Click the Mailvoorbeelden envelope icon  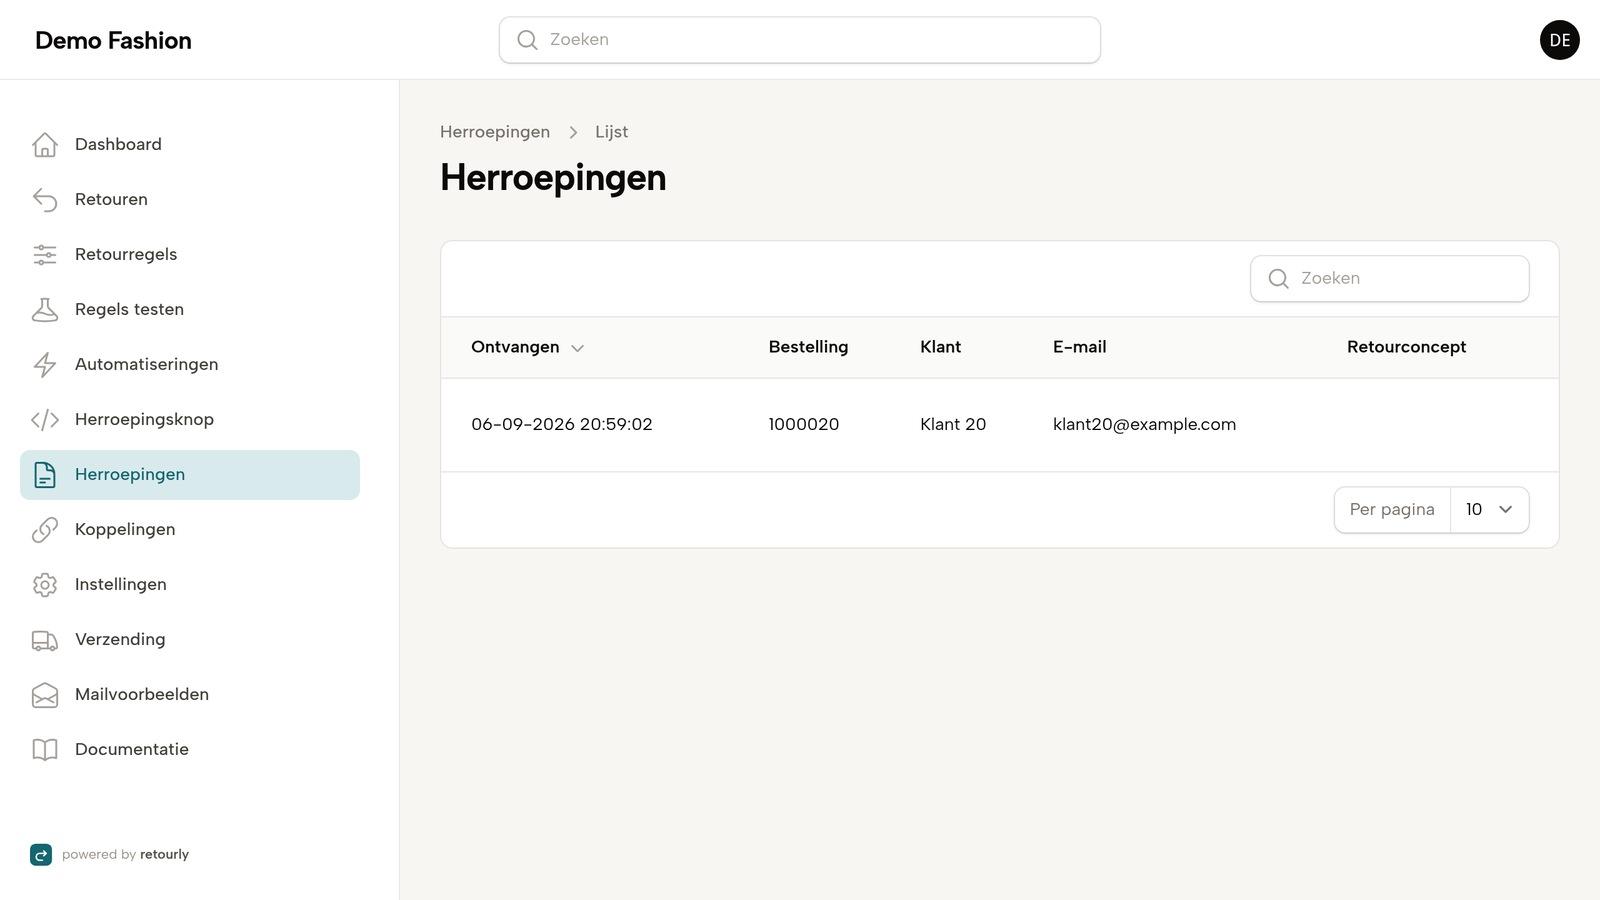click(45, 695)
